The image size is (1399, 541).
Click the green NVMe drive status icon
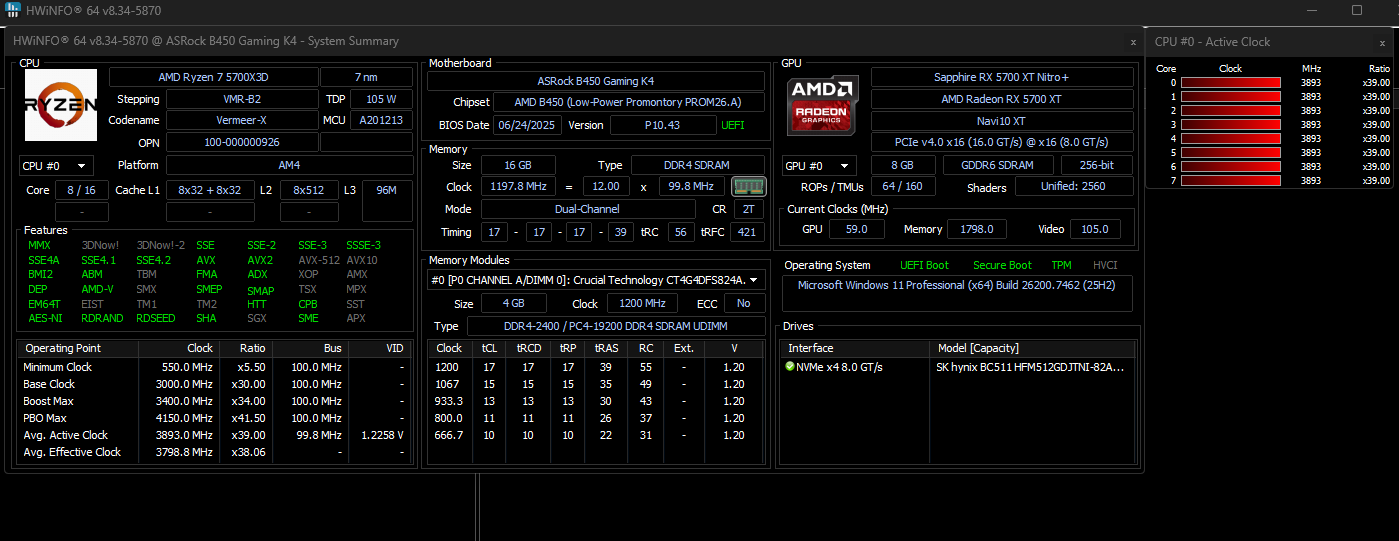pos(790,367)
